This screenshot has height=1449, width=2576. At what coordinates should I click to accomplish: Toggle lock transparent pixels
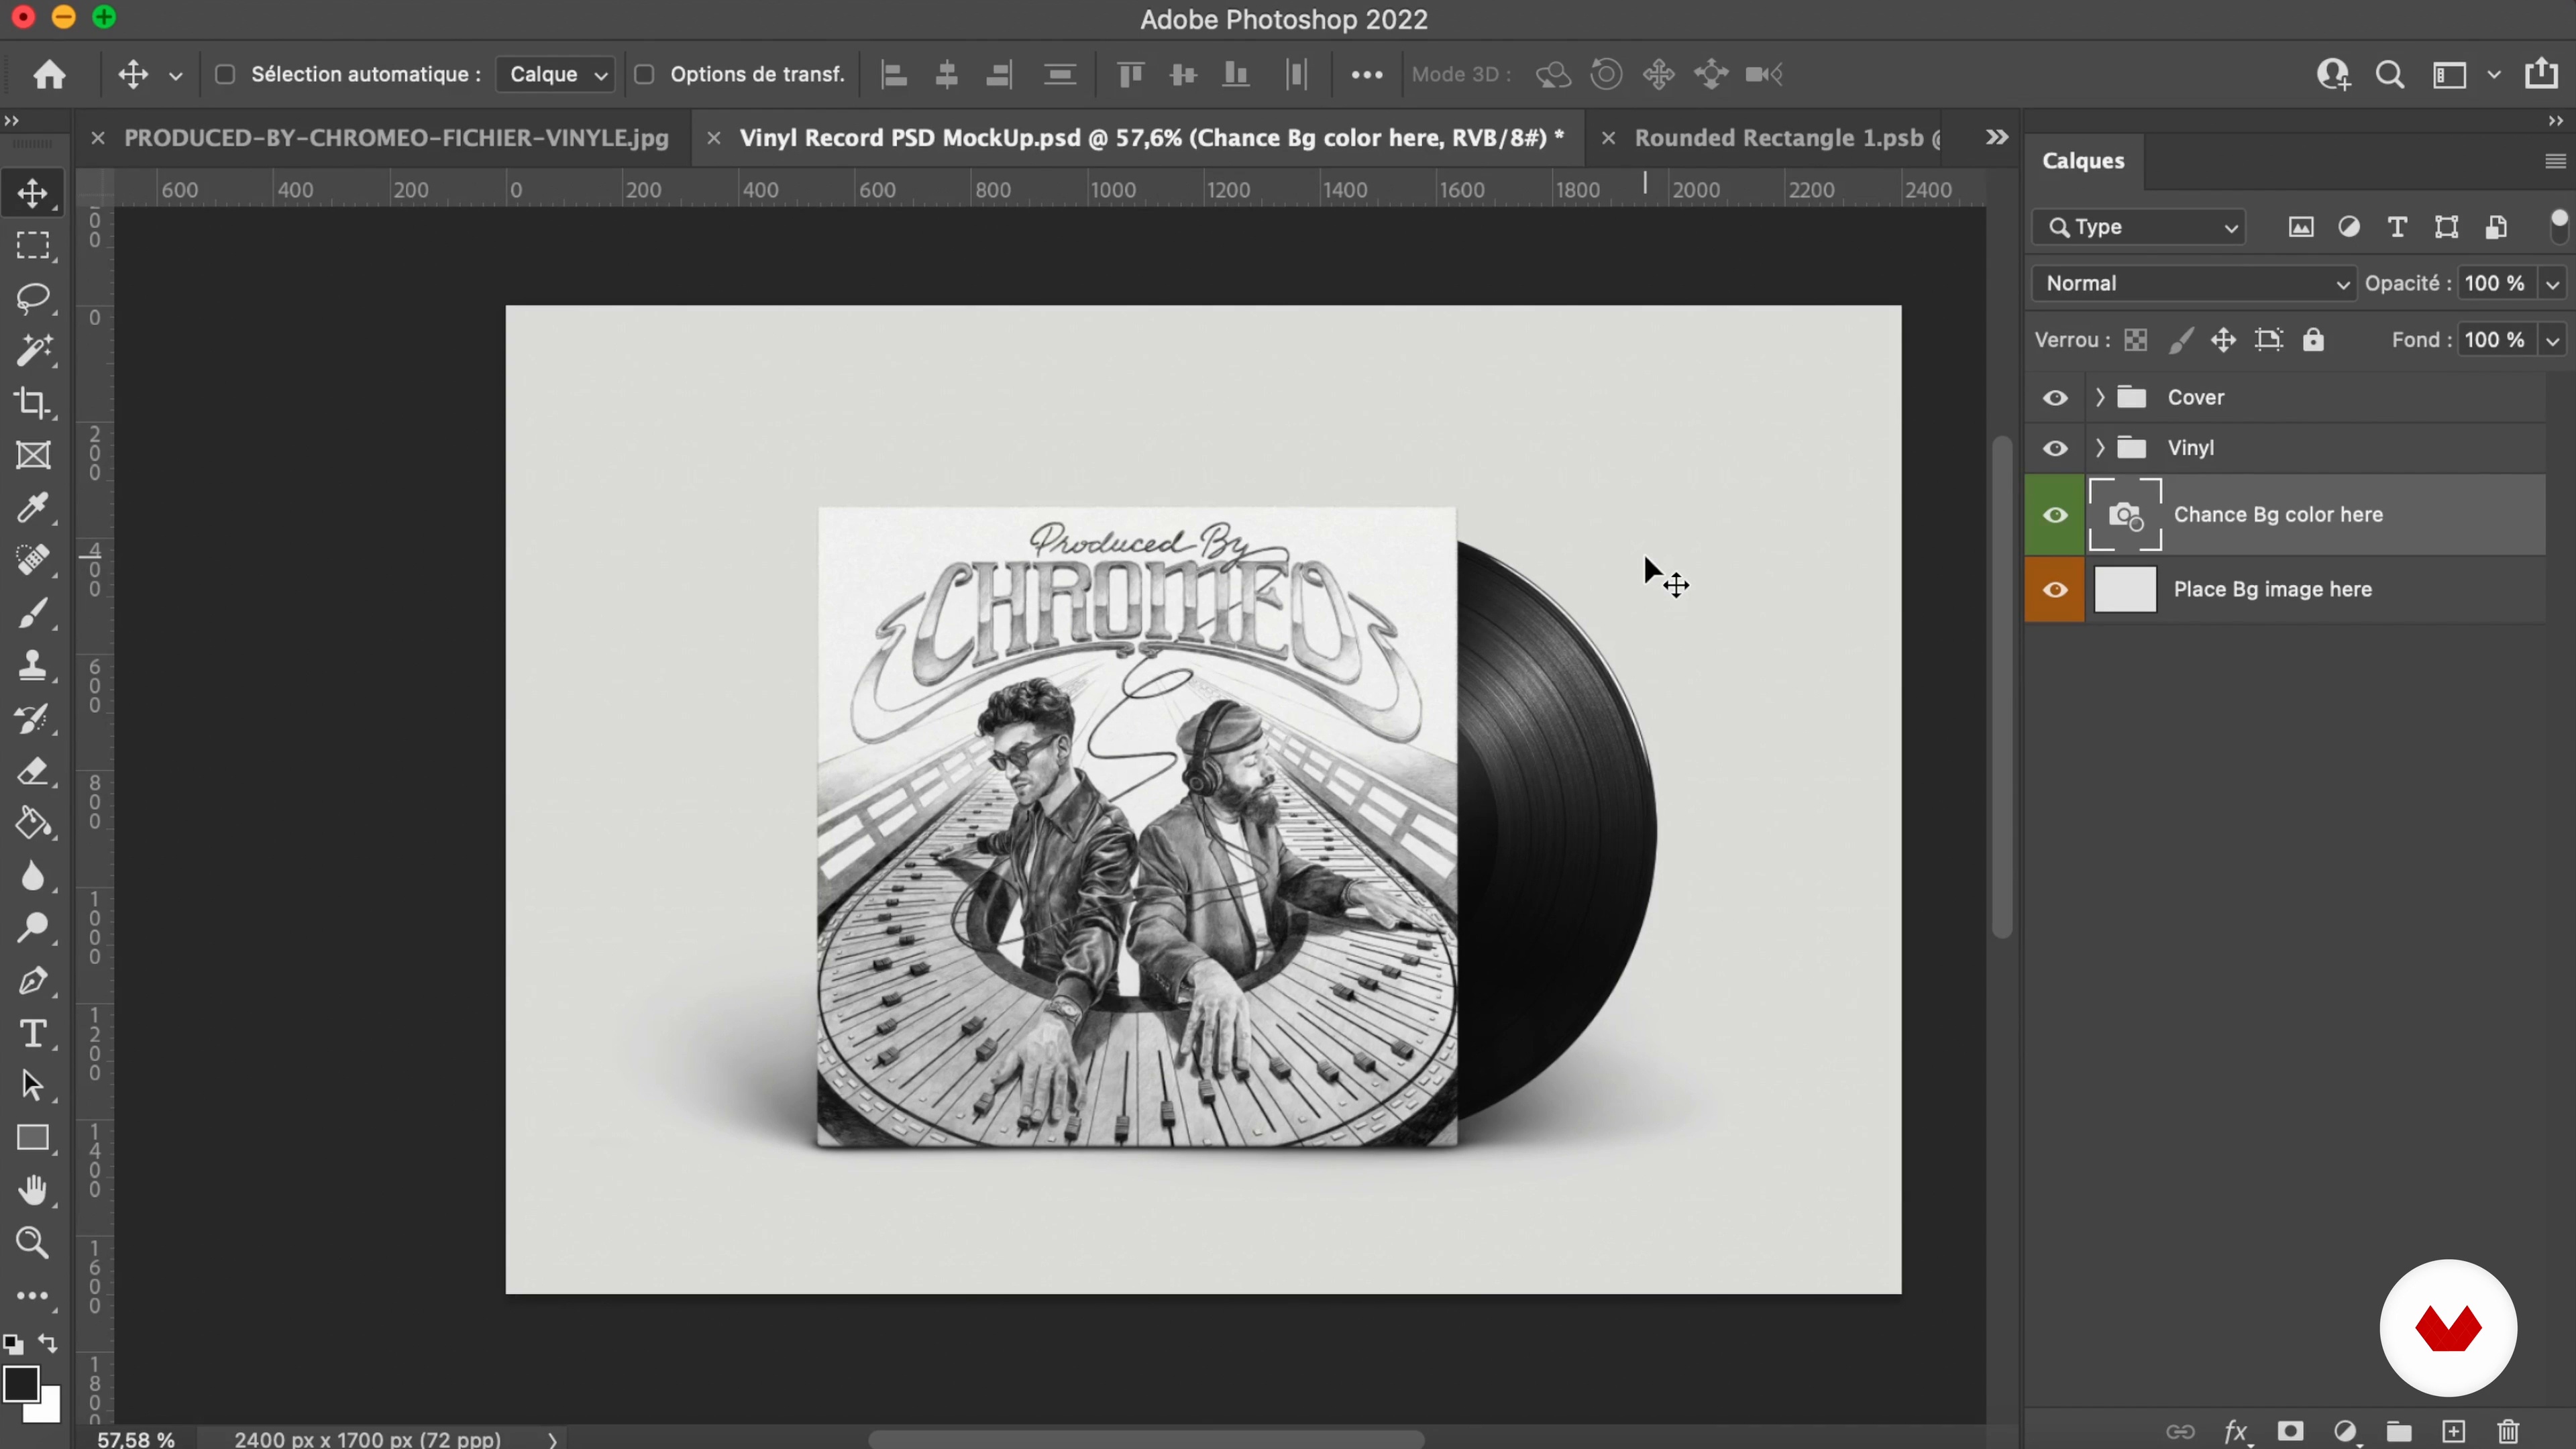pyautogui.click(x=2136, y=340)
